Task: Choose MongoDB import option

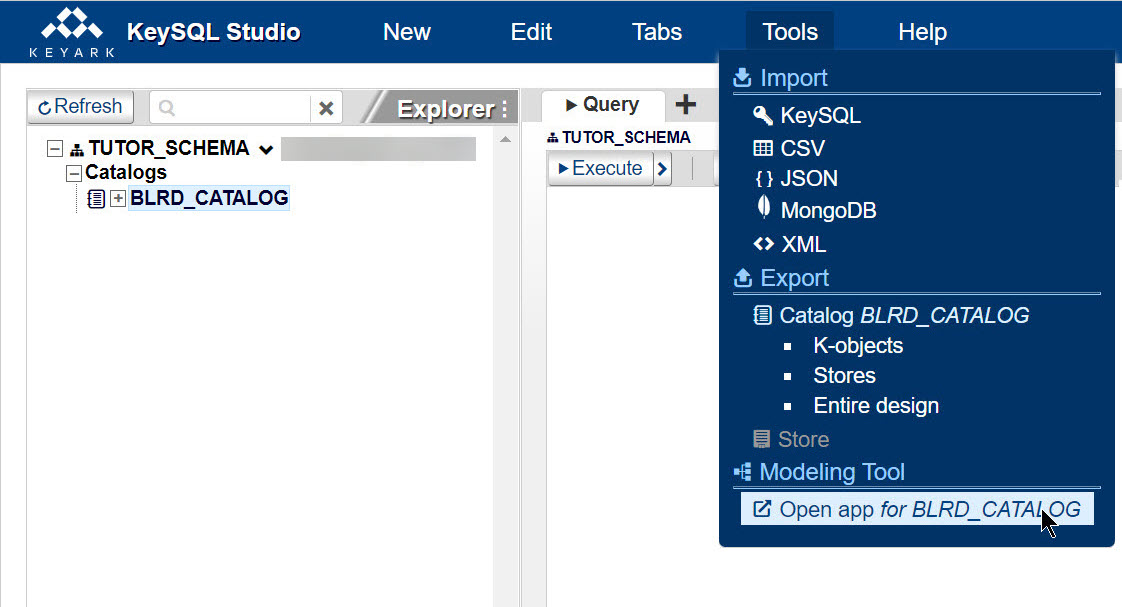Action: point(828,210)
